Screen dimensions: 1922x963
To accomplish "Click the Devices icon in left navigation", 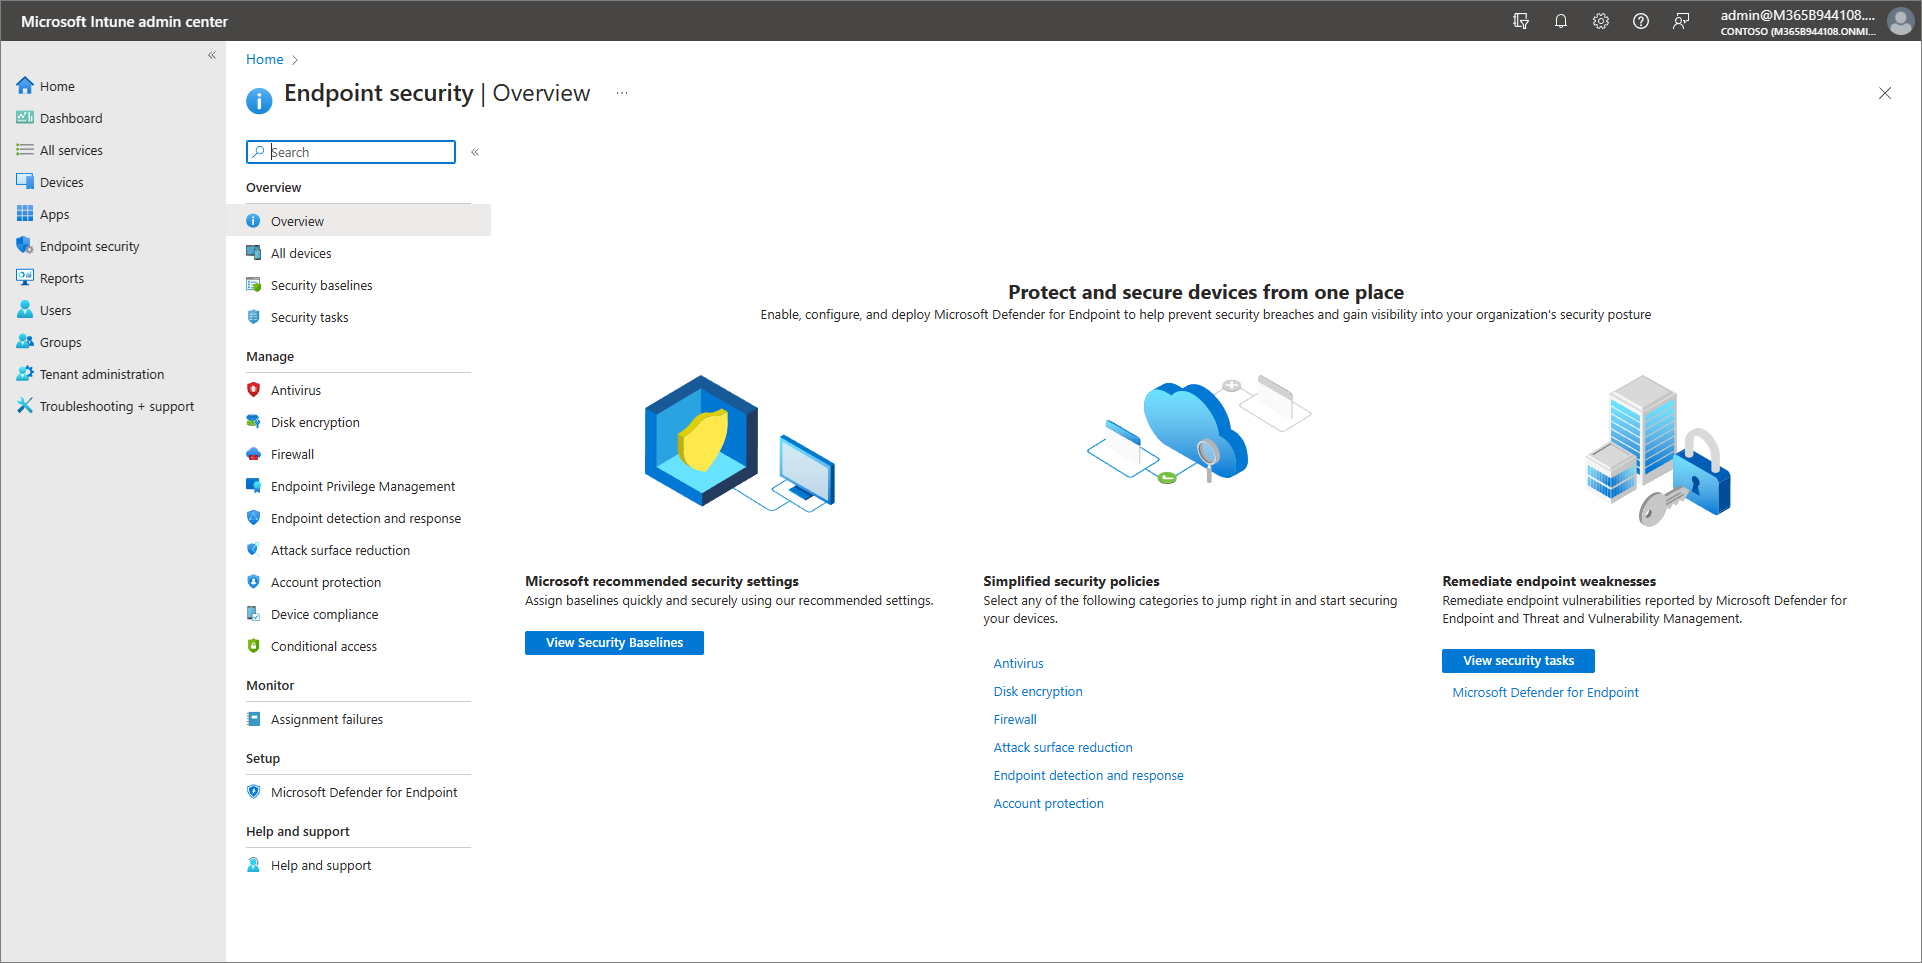I will click(x=25, y=182).
